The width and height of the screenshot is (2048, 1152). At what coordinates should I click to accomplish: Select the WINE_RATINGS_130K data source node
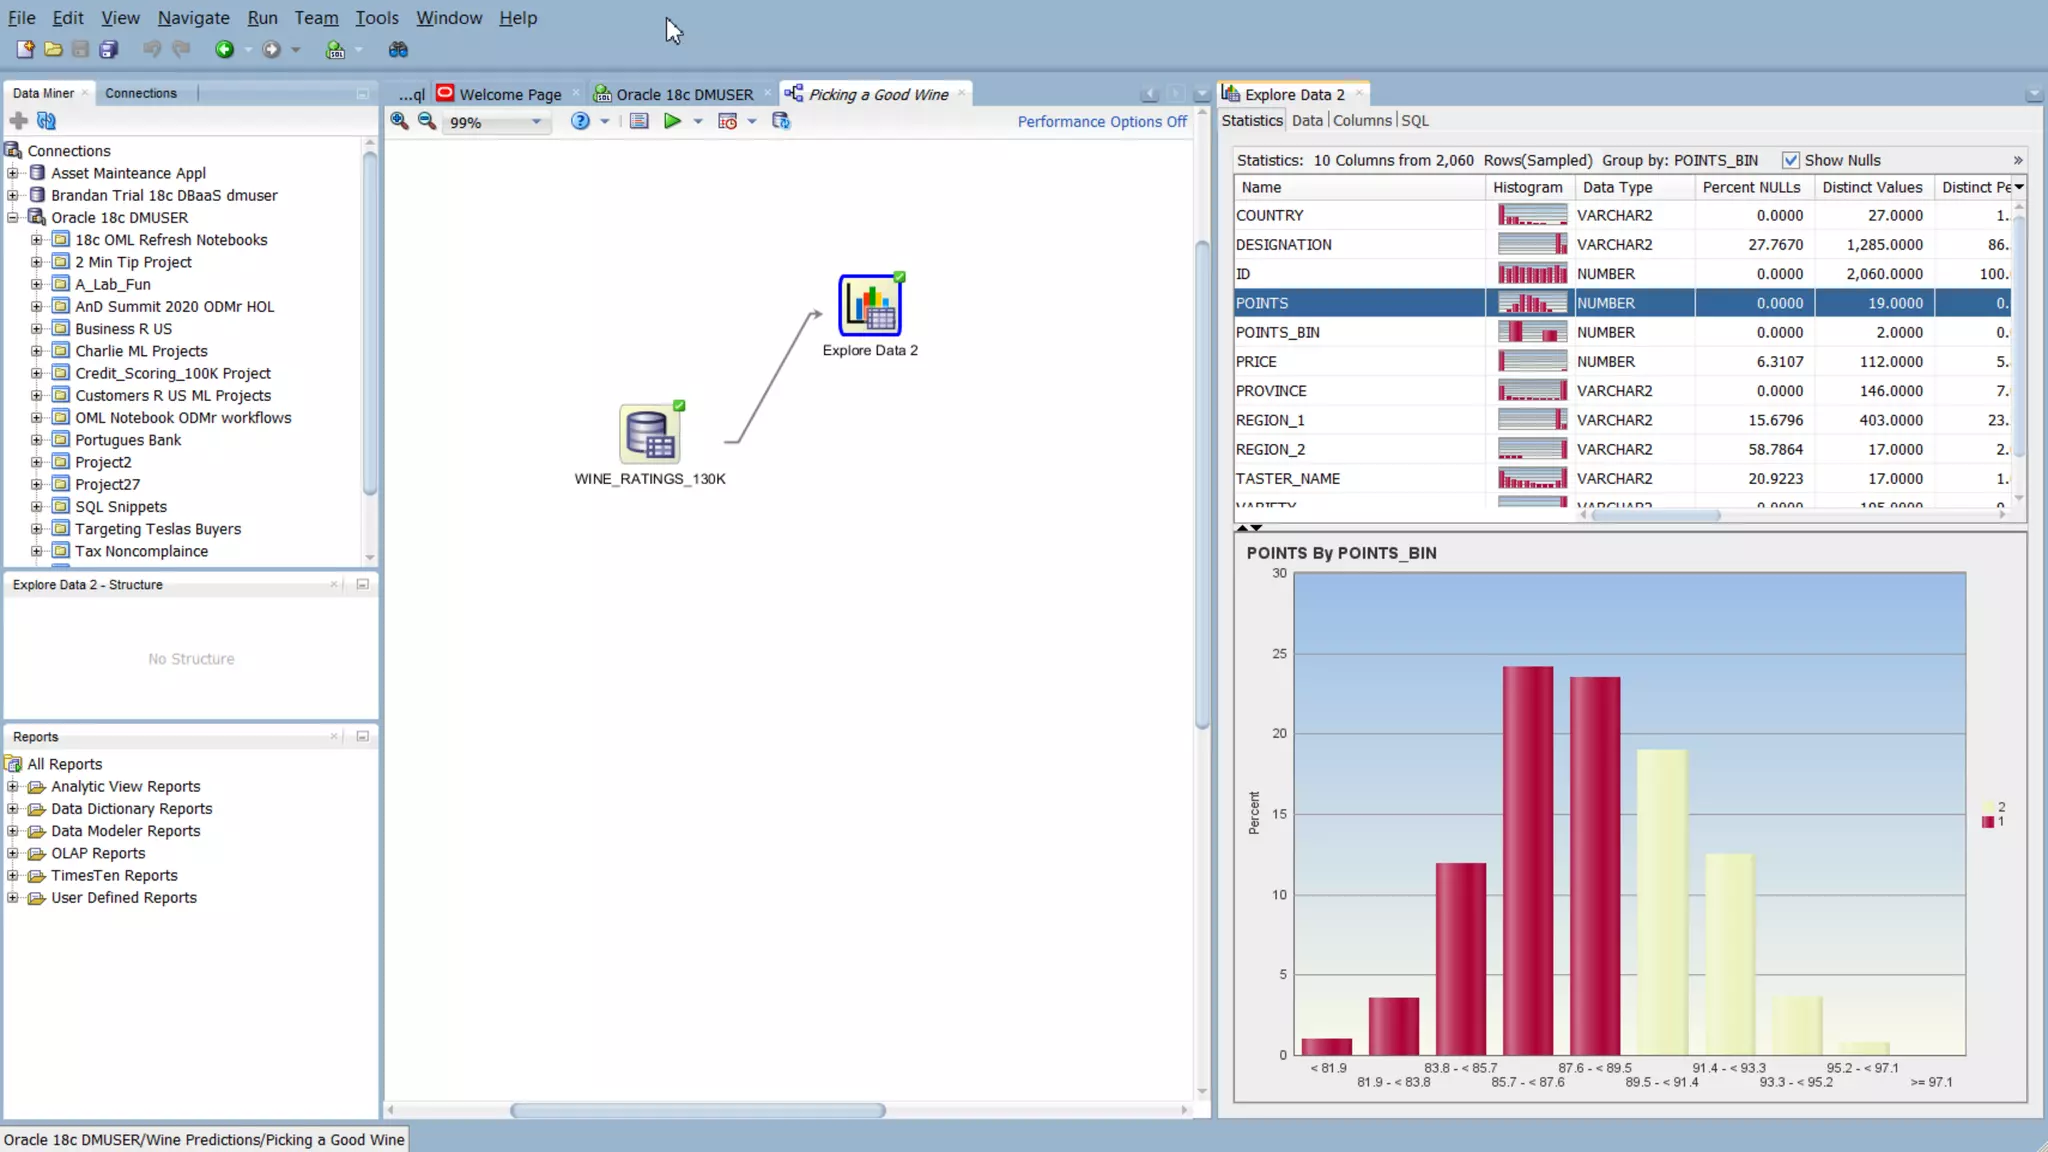click(649, 435)
